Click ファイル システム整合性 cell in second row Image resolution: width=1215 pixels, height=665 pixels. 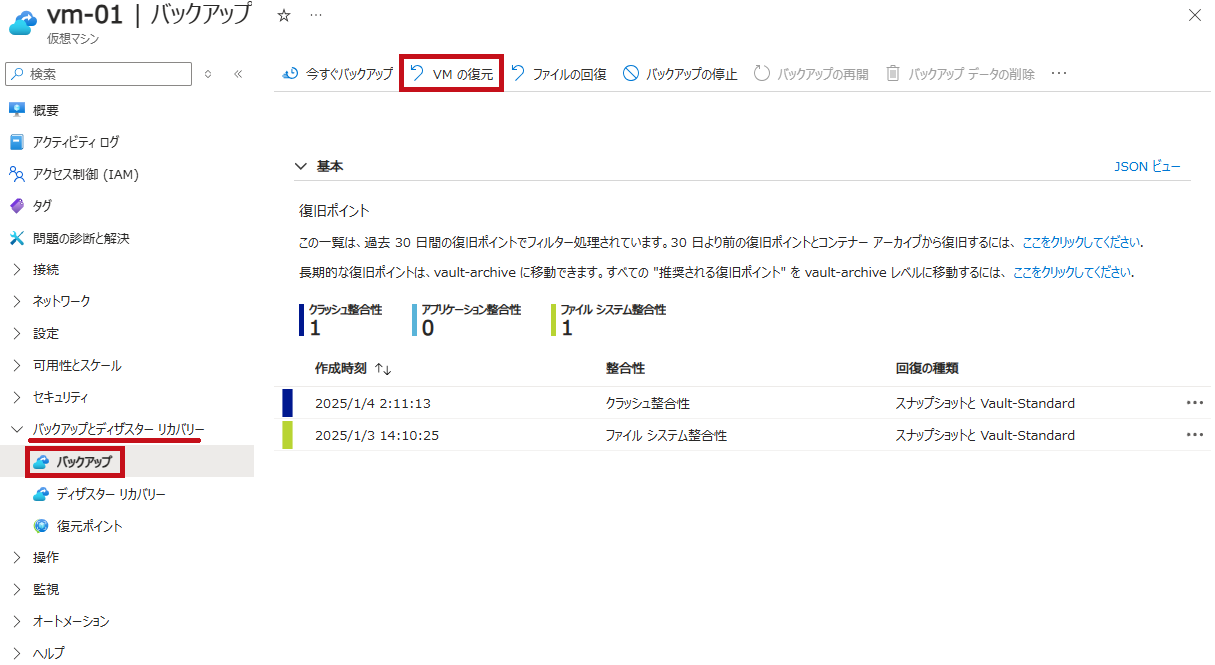point(666,435)
